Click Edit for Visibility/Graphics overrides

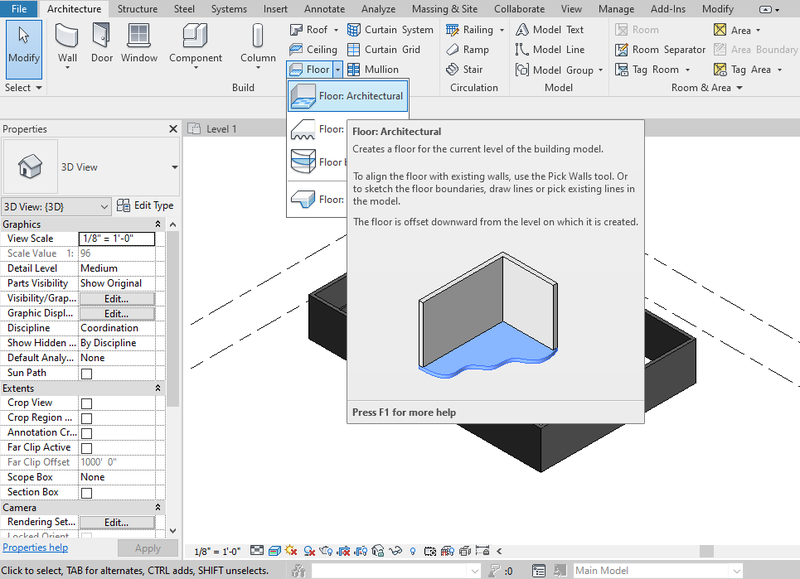coord(117,299)
